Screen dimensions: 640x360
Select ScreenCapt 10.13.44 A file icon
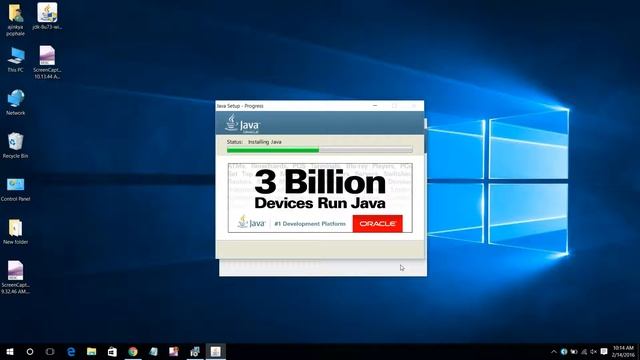click(47, 62)
